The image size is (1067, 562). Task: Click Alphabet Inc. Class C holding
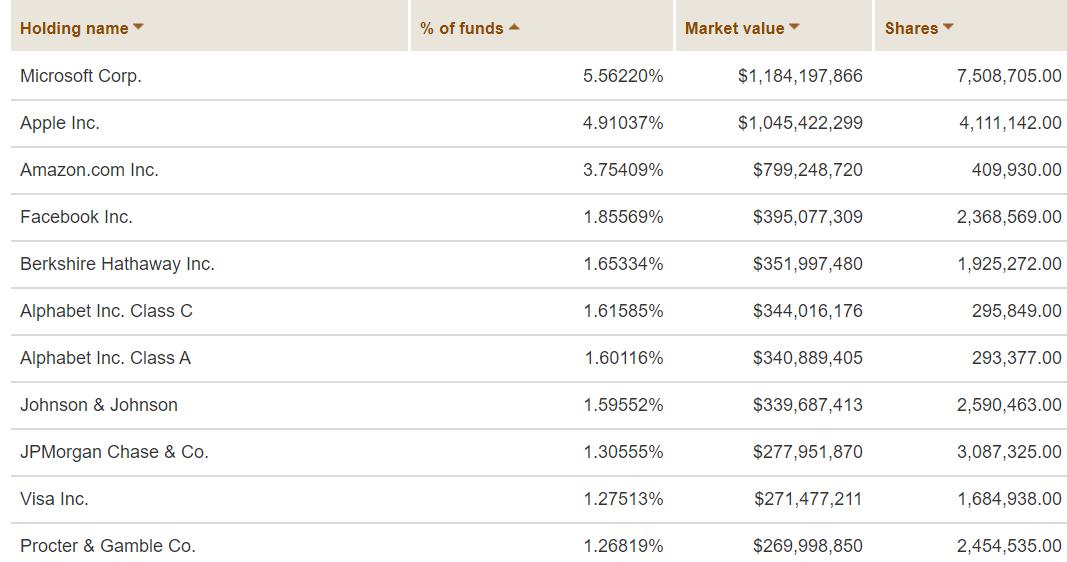(106, 311)
